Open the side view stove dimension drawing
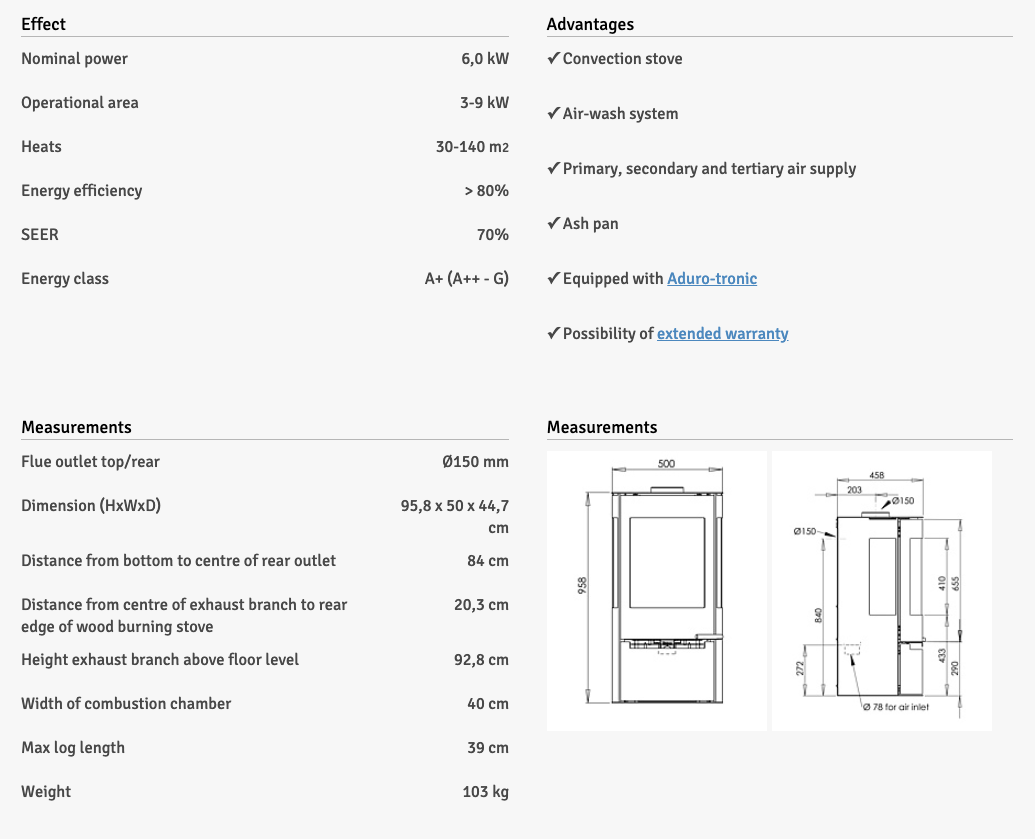The image size is (1035, 839). (881, 590)
